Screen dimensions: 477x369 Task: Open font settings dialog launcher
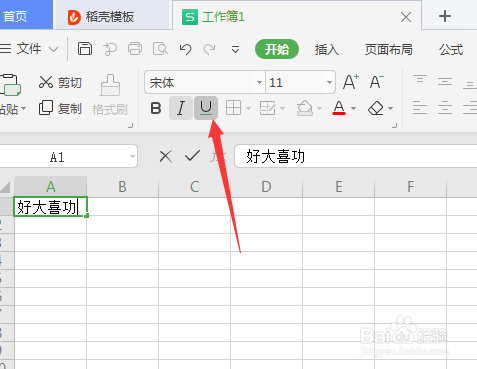click(x=395, y=126)
